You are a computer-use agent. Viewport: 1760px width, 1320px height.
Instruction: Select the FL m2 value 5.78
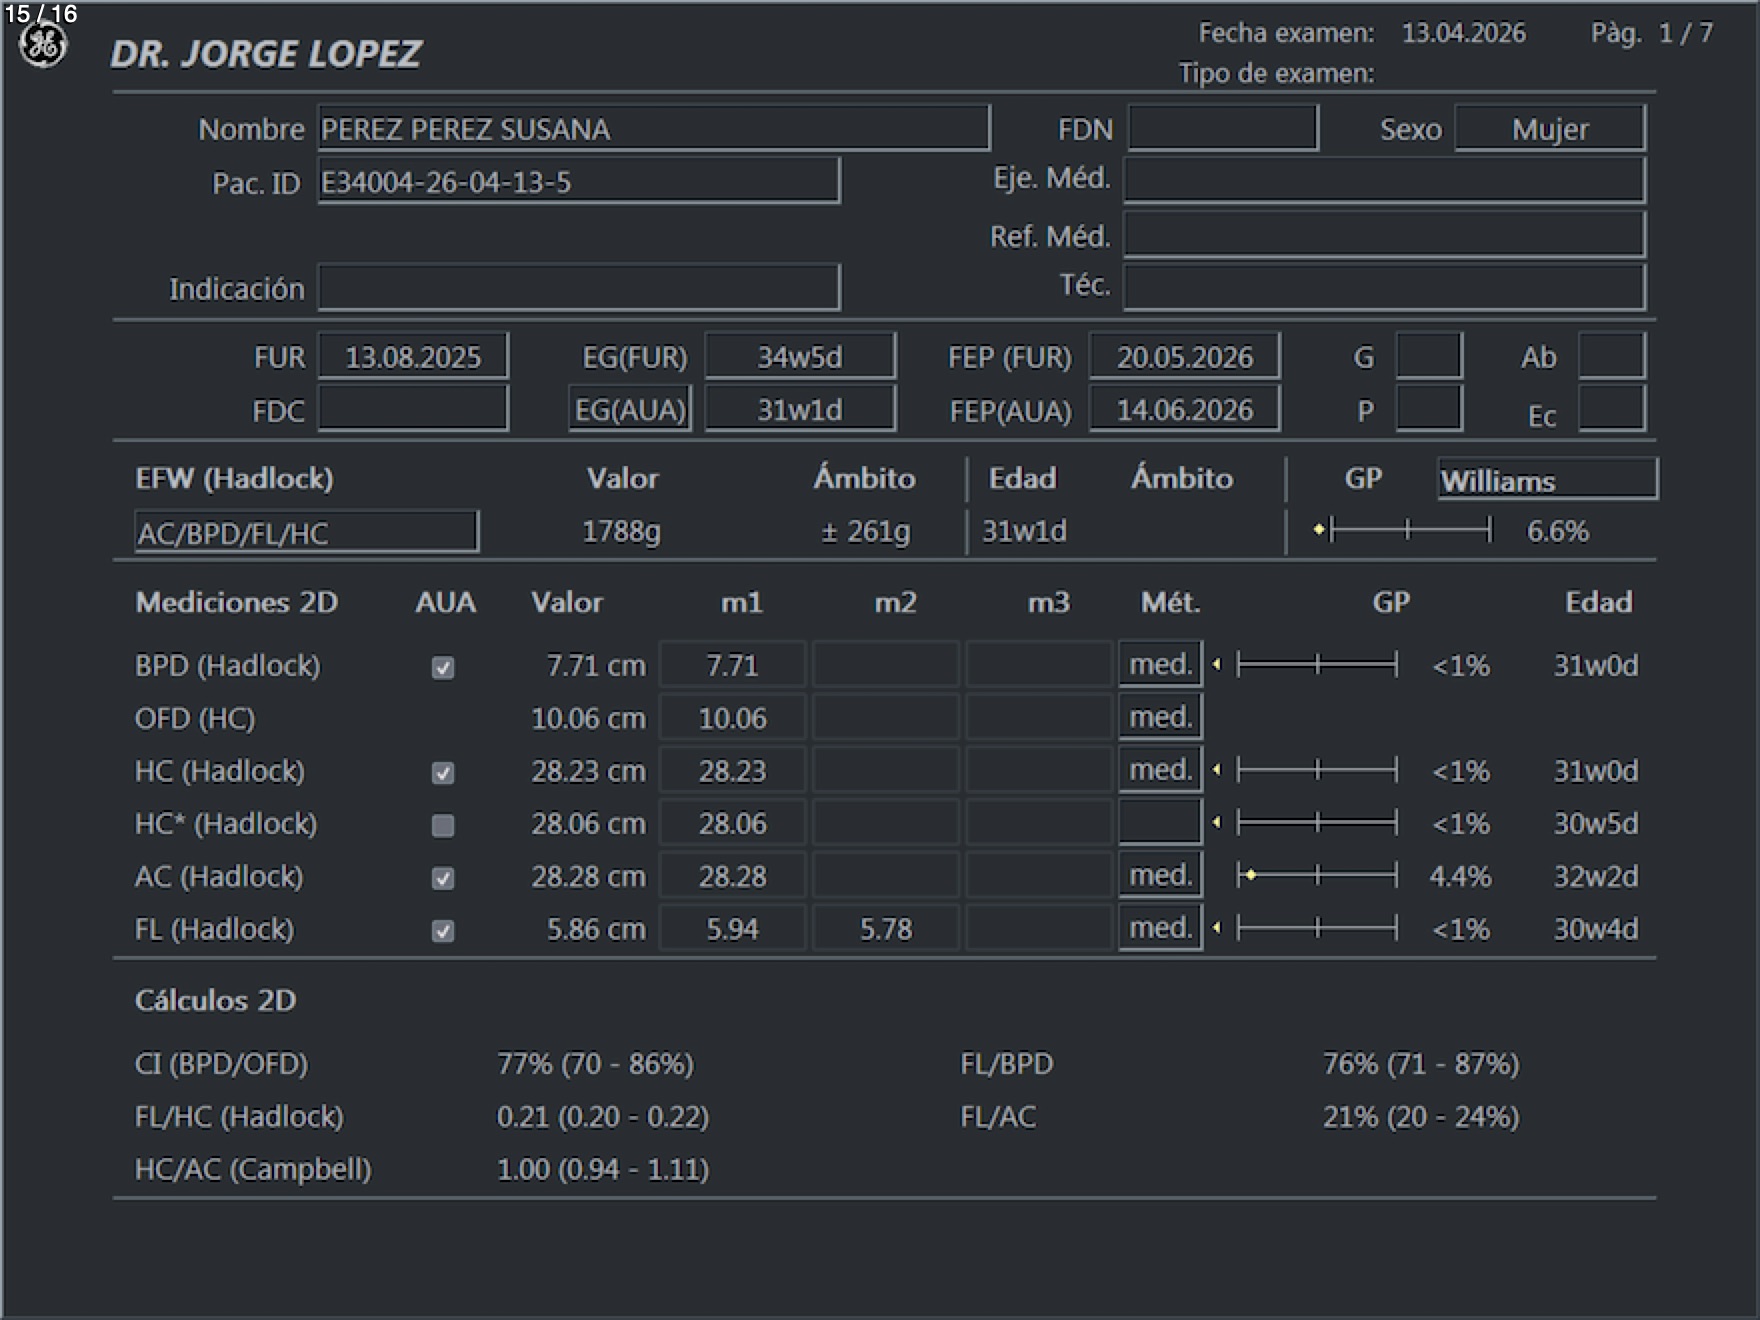886,929
